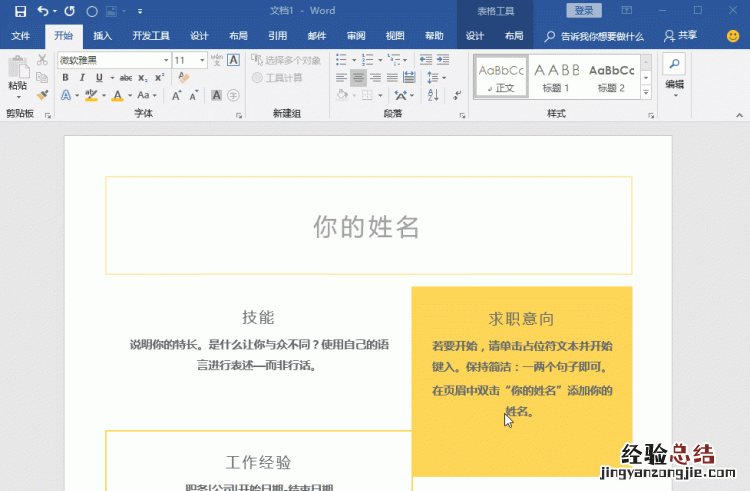Click the font color A button
The image size is (750, 491).
coord(117,95)
